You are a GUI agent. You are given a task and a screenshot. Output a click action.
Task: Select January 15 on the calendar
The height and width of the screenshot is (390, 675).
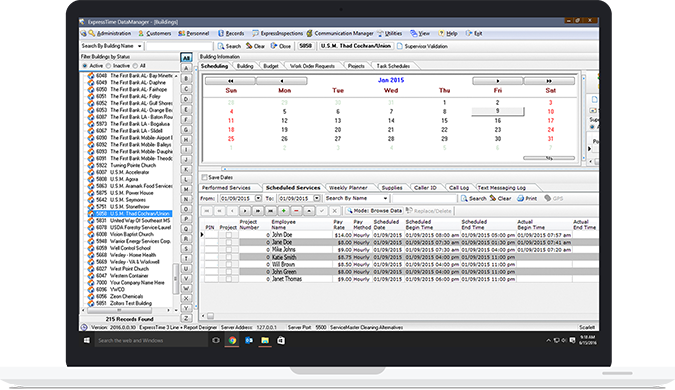[444, 121]
